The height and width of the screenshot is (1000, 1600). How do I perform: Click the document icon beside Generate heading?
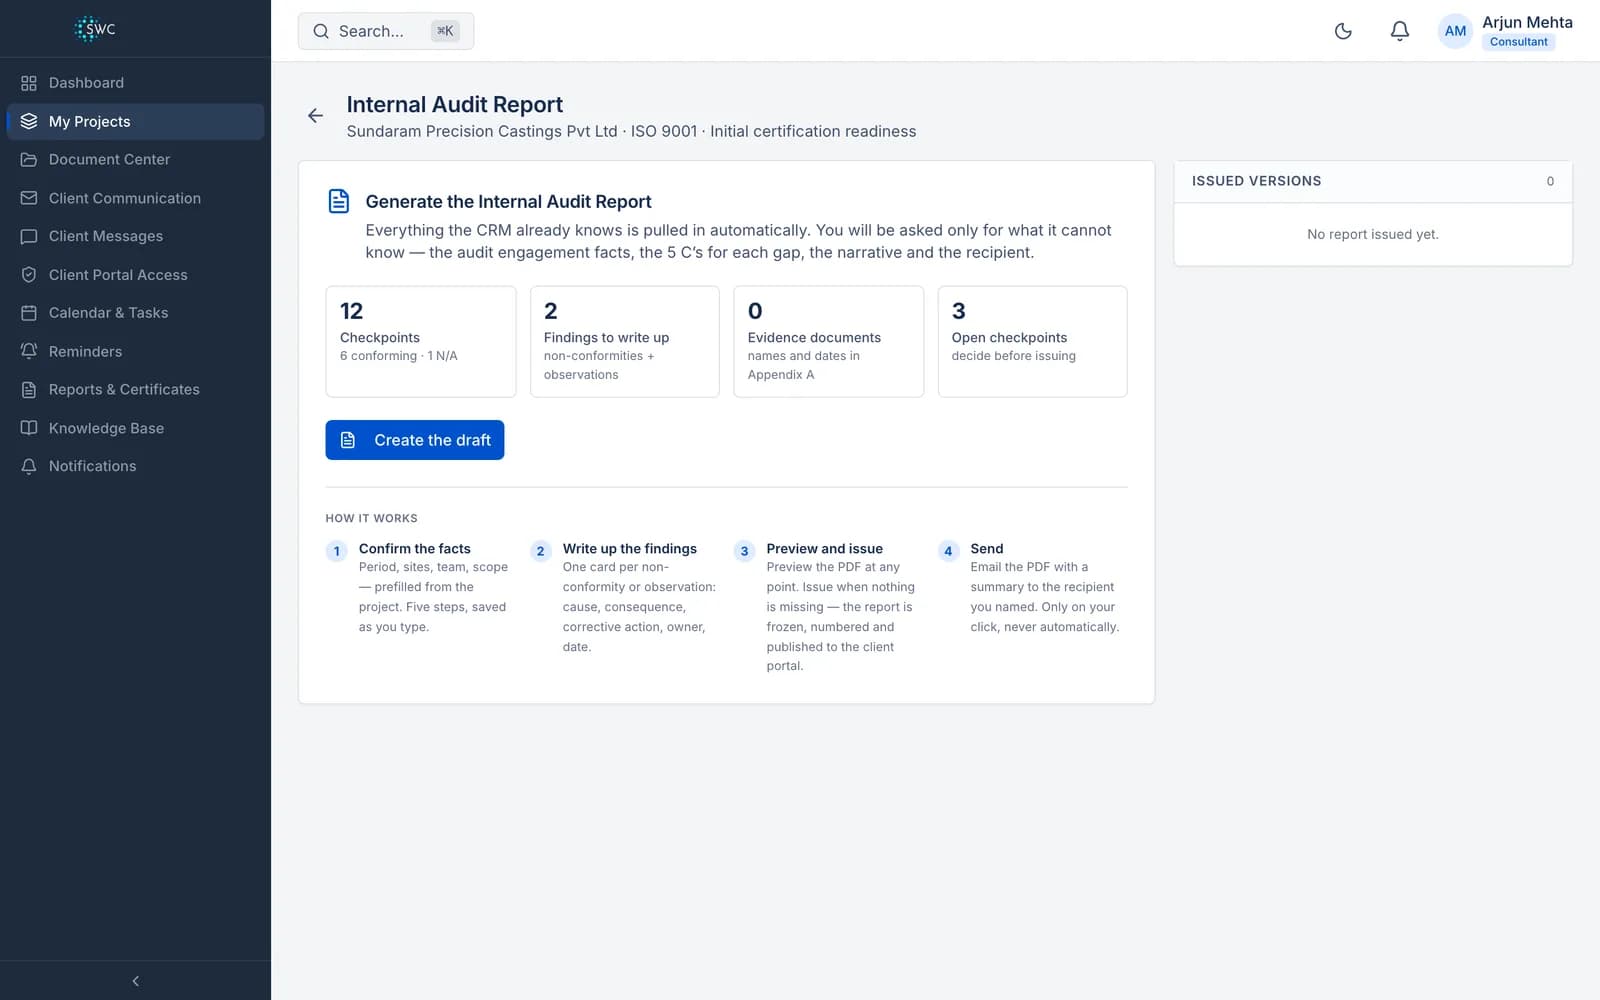pyautogui.click(x=339, y=201)
